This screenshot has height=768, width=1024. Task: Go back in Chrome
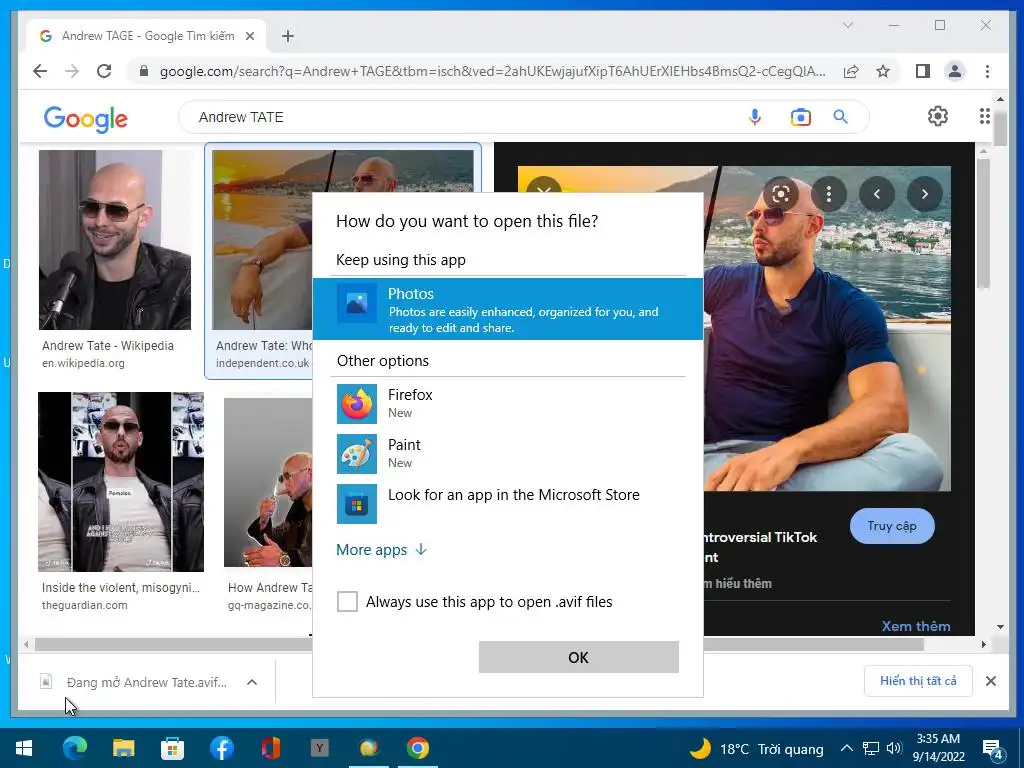tap(40, 71)
